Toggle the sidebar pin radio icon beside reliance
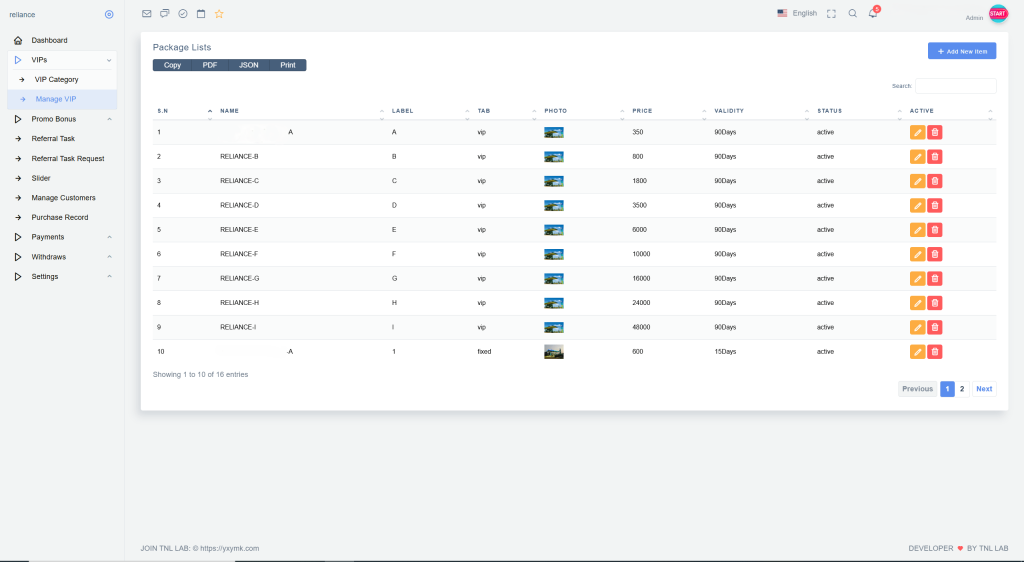This screenshot has width=1024, height=562. (109, 14)
